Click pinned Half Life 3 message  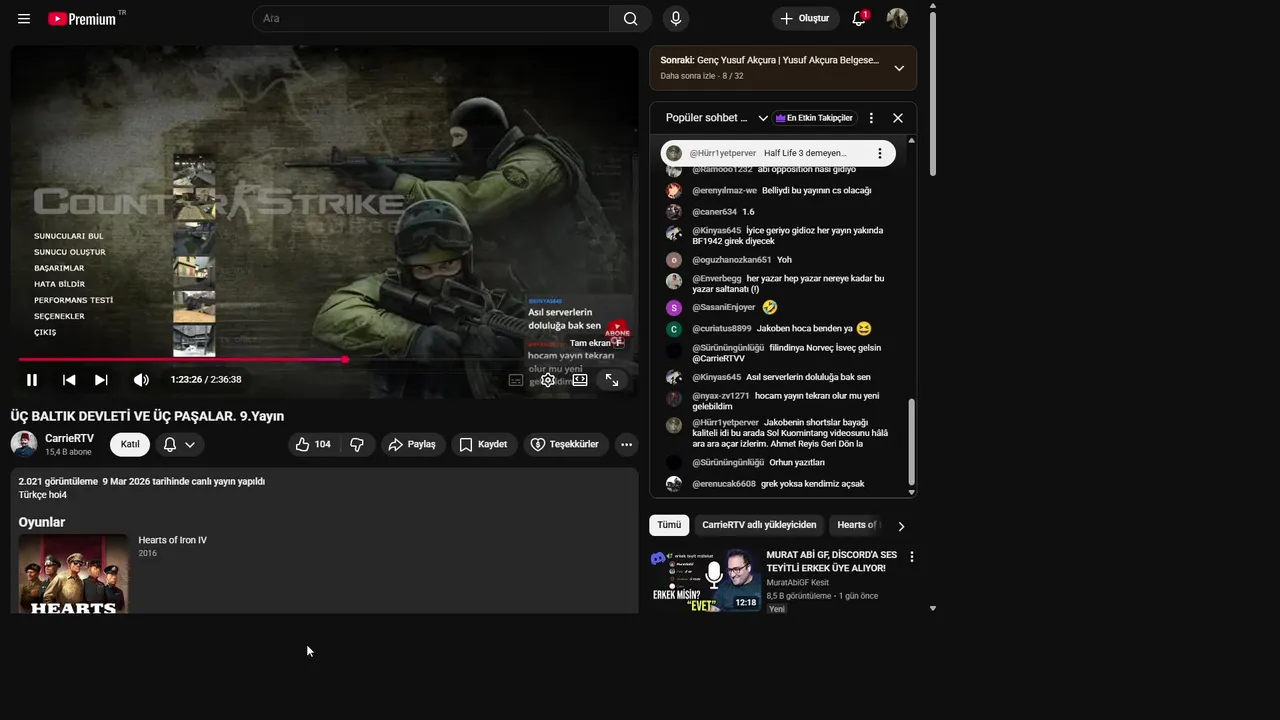tap(778, 153)
